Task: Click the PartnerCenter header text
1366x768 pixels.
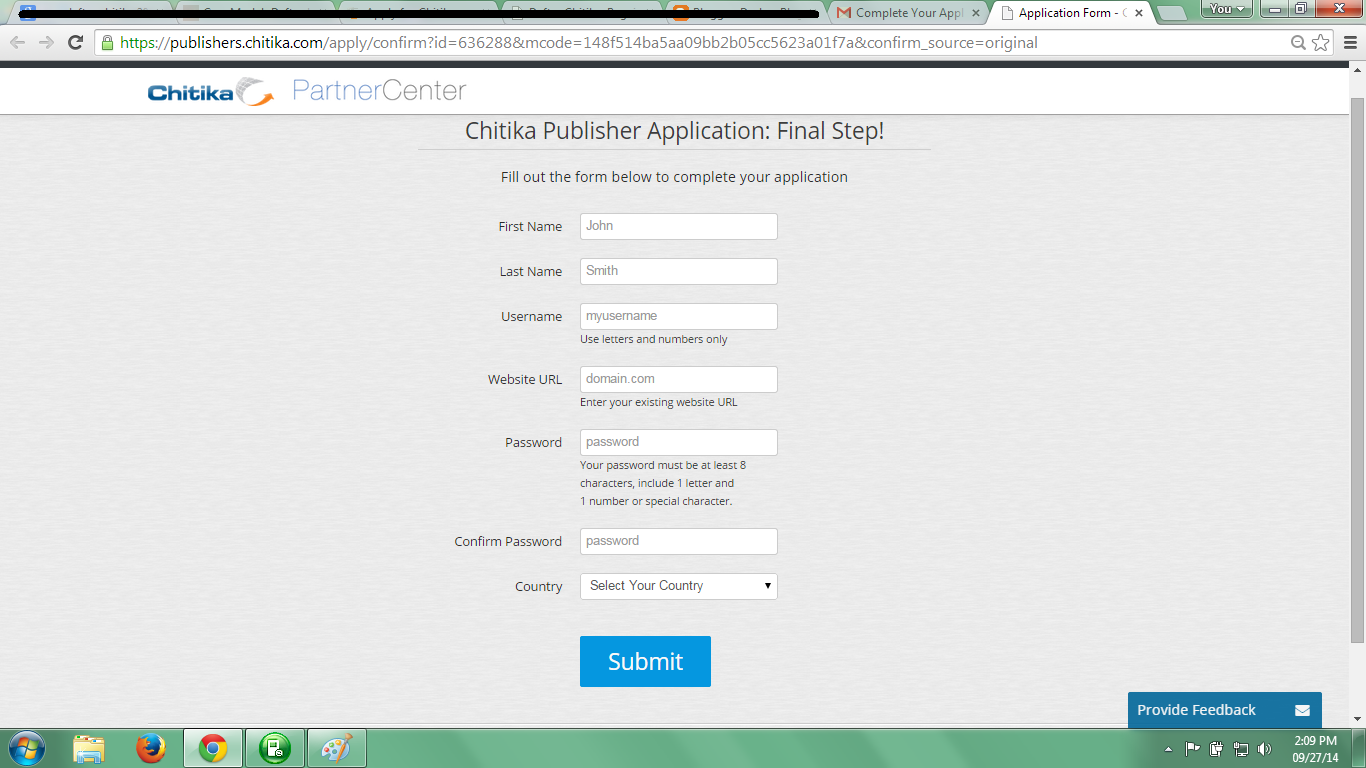Action: coord(379,91)
